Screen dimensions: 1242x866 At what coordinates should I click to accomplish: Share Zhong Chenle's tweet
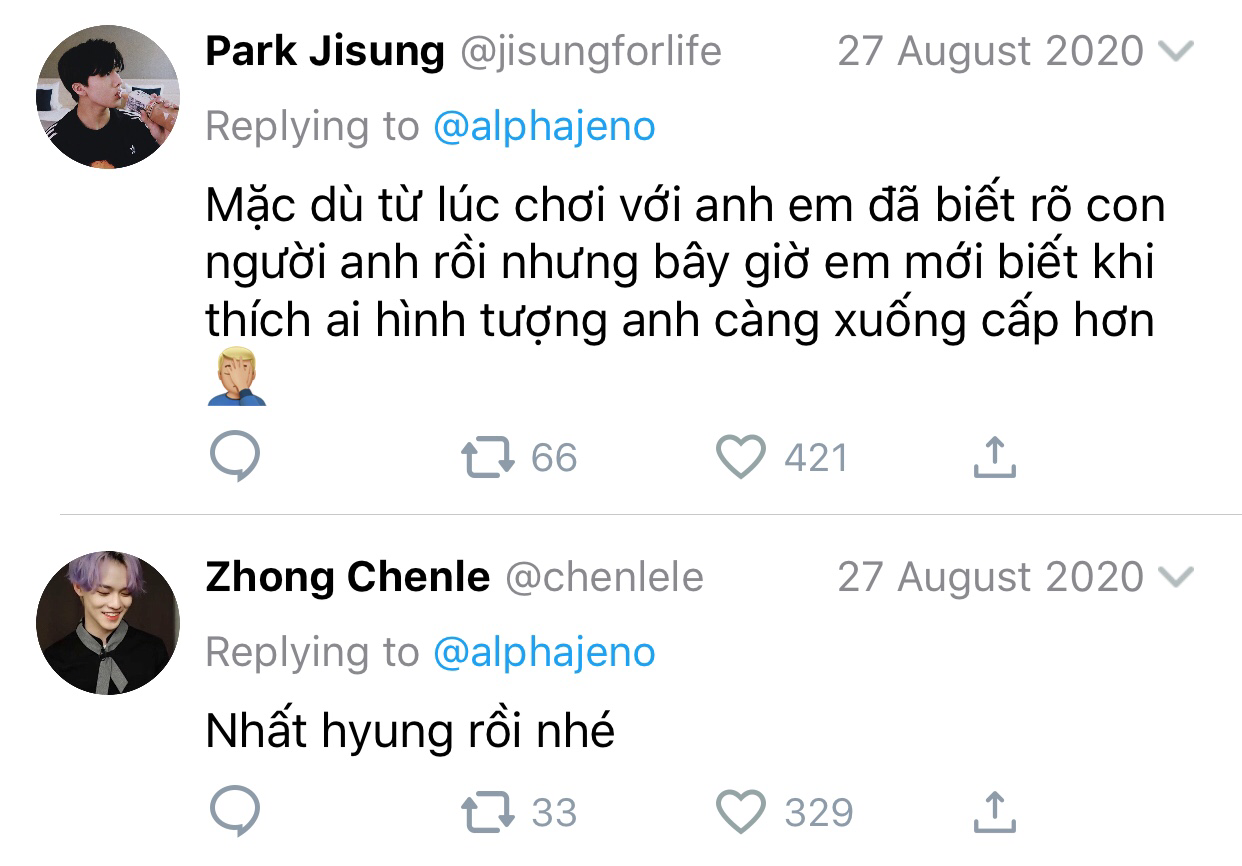click(x=993, y=812)
